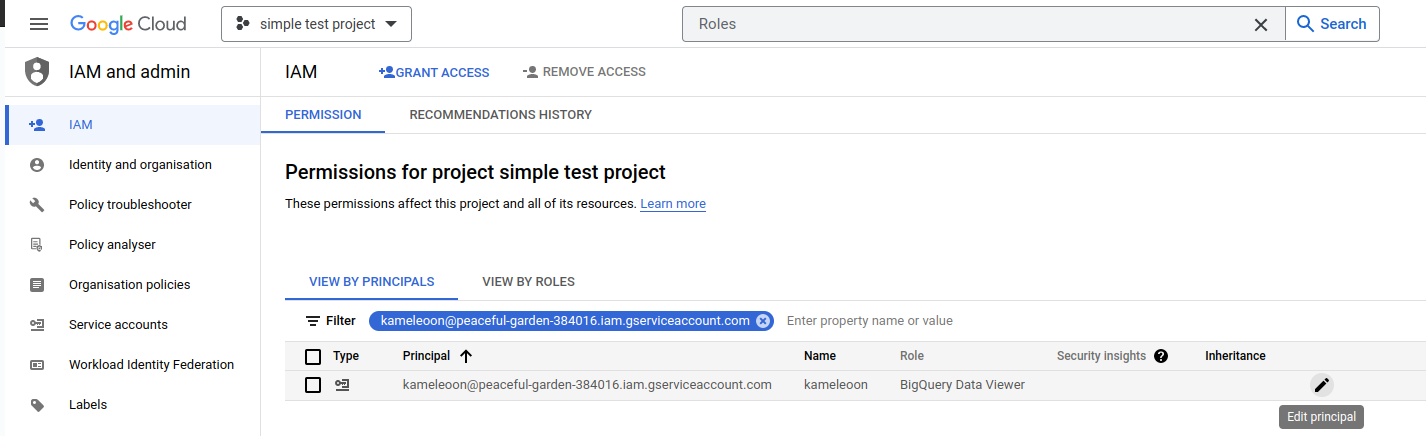This screenshot has width=1426, height=436.
Task: Switch to View by Roles tab
Action: (x=528, y=282)
